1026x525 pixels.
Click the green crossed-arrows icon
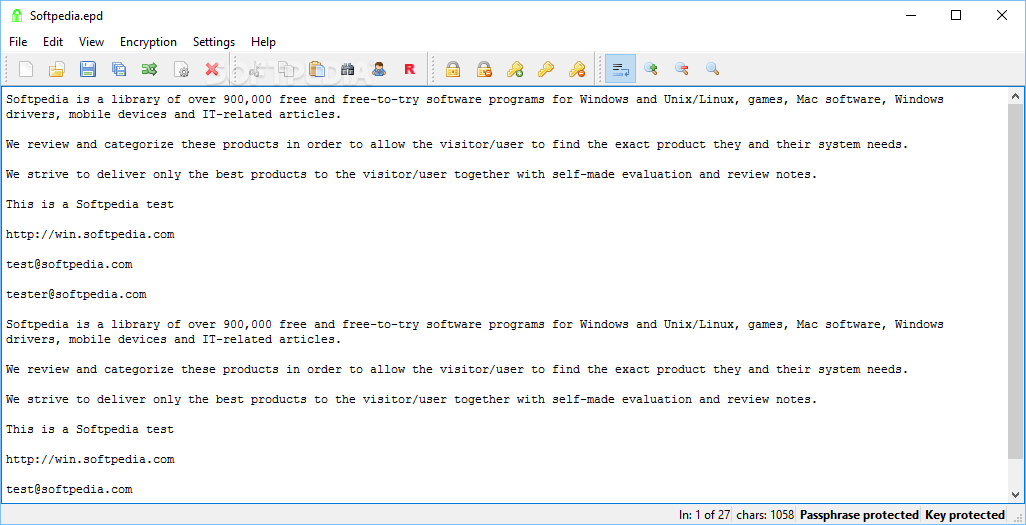tap(149, 69)
